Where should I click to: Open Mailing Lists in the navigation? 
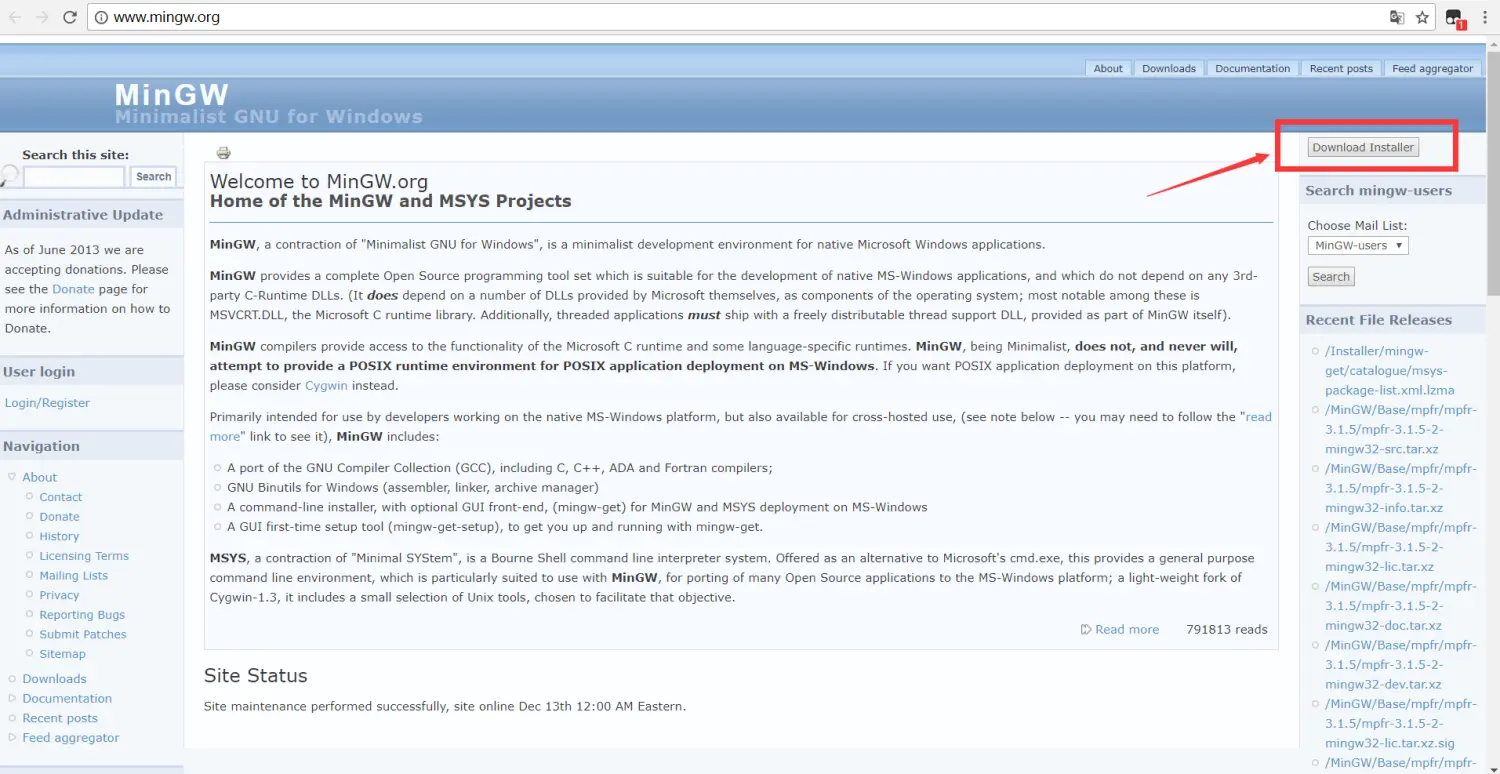click(x=73, y=575)
